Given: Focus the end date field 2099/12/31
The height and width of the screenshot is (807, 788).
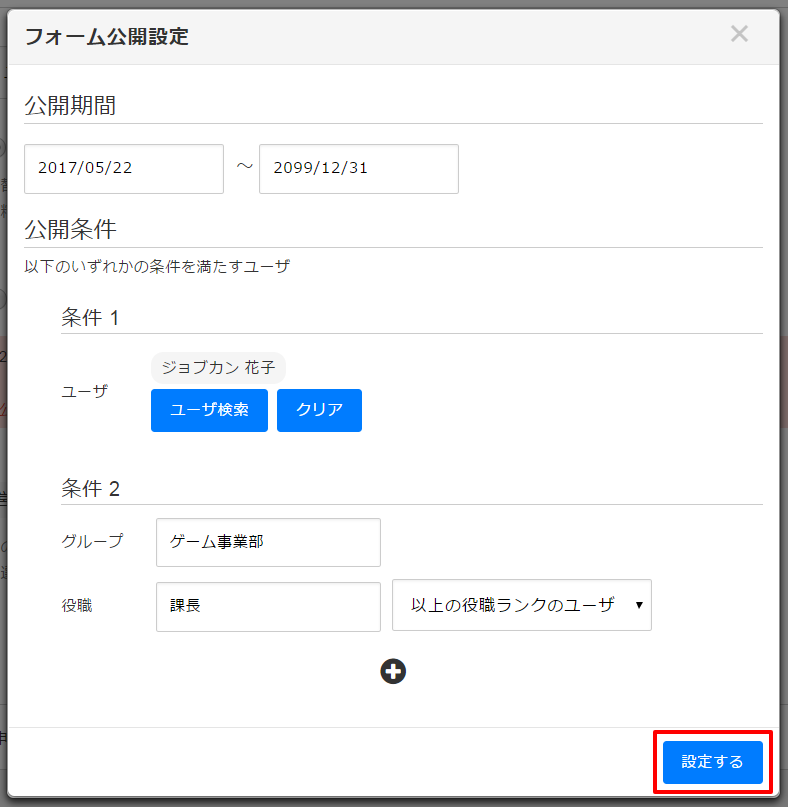Looking at the screenshot, I should tap(358, 169).
